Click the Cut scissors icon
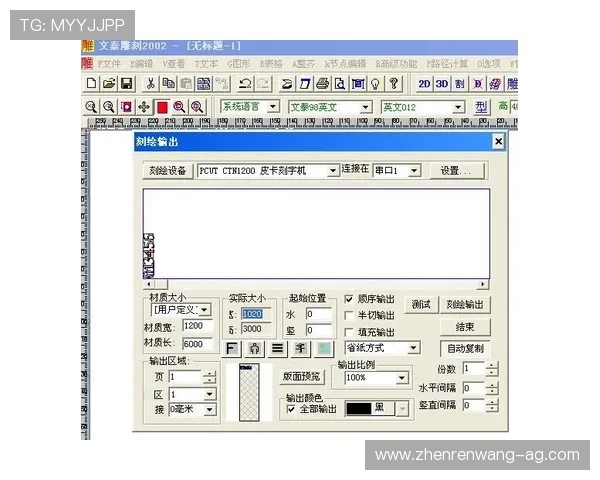Image resolution: width=600 pixels, height=480 pixels. pos(150,84)
